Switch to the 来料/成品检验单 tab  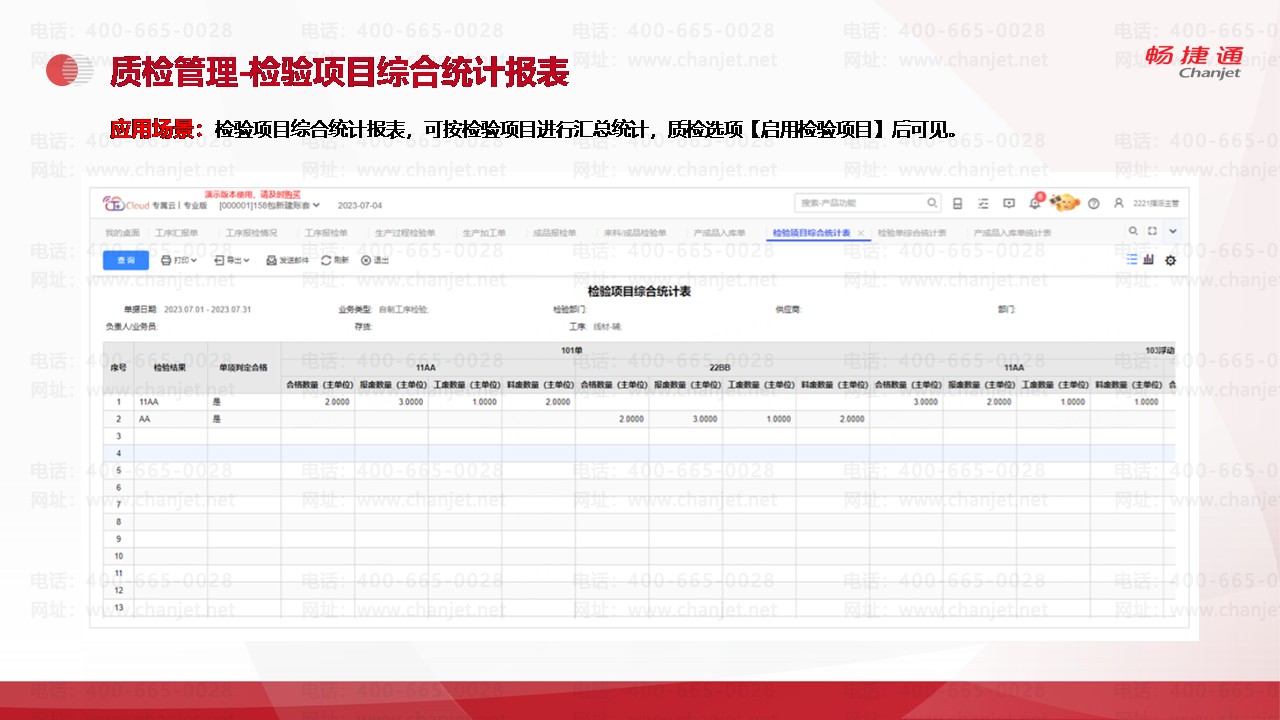(635, 233)
